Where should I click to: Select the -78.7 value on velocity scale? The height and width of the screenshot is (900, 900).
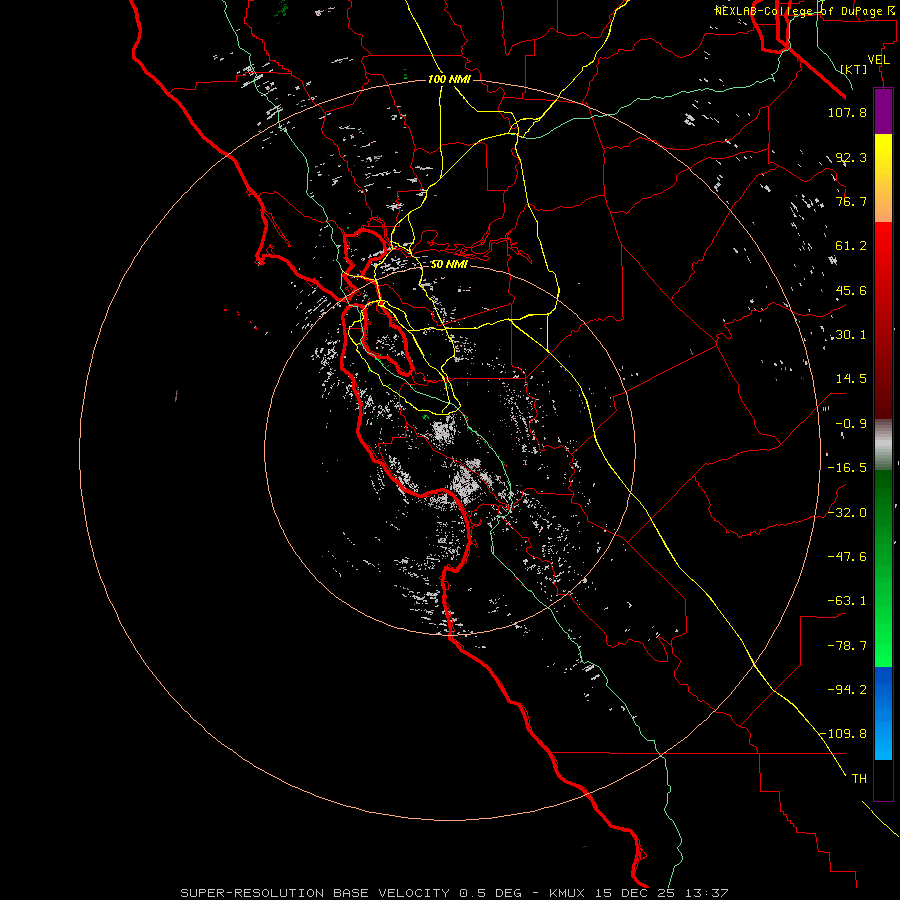pyautogui.click(x=847, y=646)
